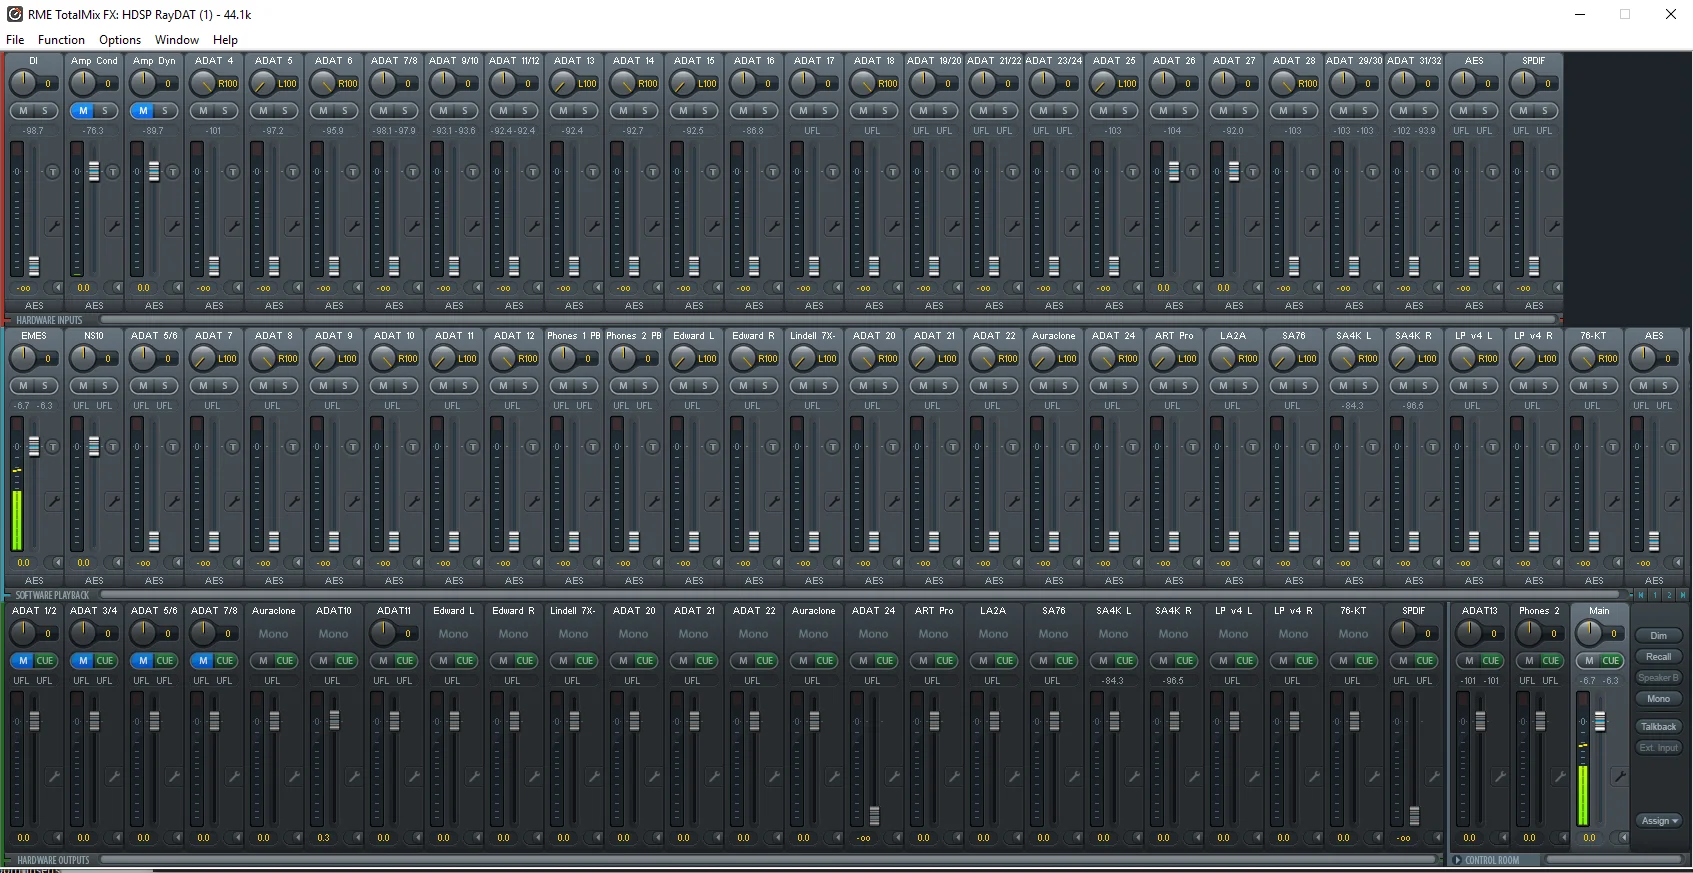
Task: Unmute the ADAT 1/2 hardware output
Action: [x=23, y=661]
